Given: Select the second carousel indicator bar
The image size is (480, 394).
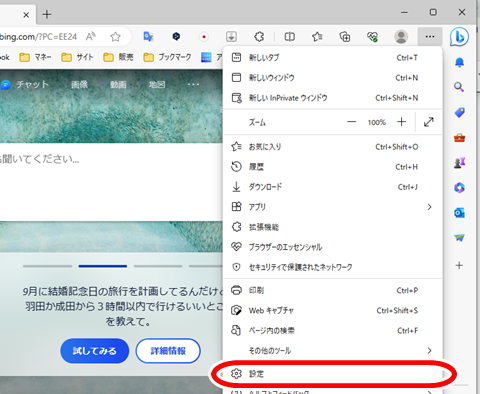Looking at the screenshot, I should pyautogui.click(x=103, y=266).
